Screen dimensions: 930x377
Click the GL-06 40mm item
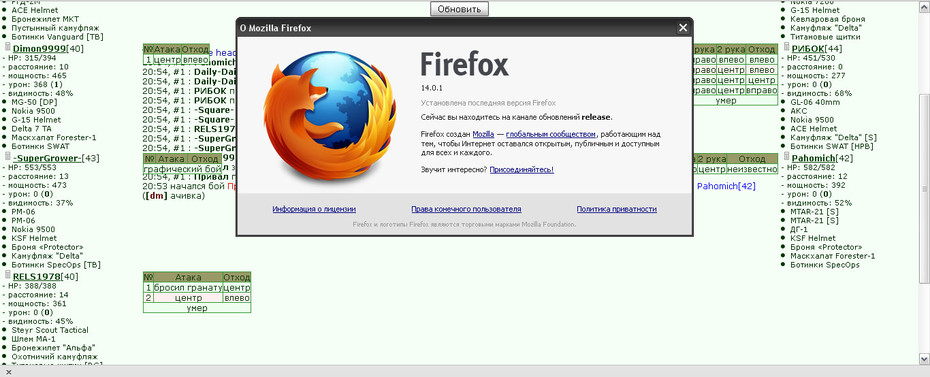tap(815, 102)
